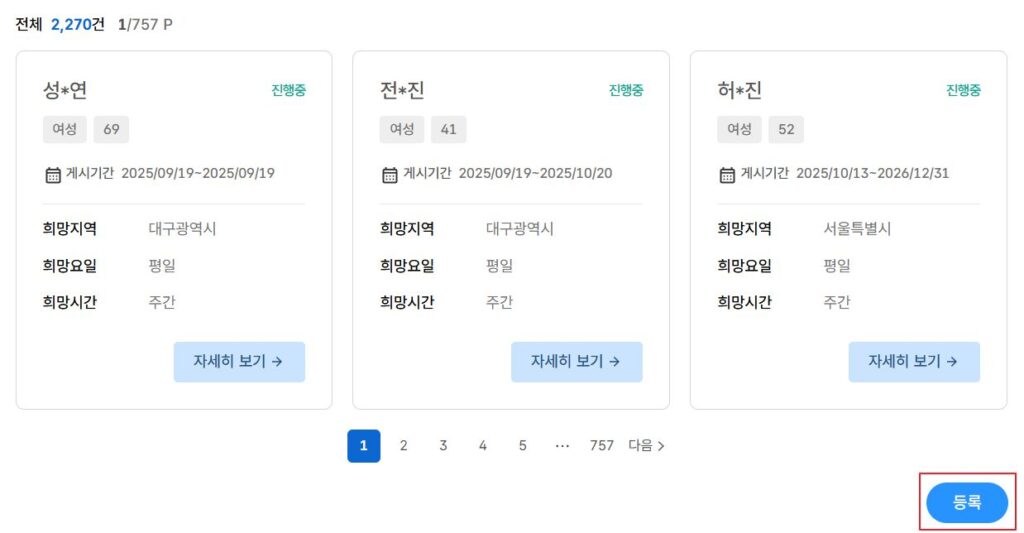Click calendar icon in 전*진 card
The image size is (1024, 533).
tap(390, 174)
